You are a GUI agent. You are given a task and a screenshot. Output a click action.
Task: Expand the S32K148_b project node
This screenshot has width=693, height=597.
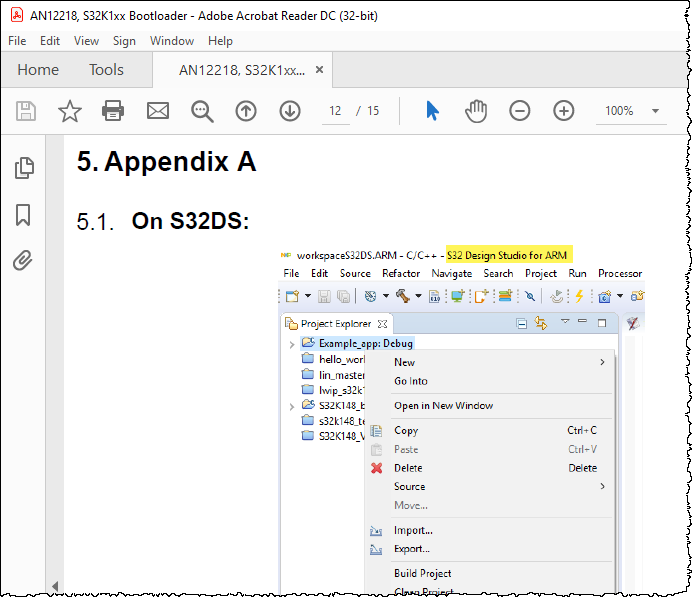click(x=292, y=407)
